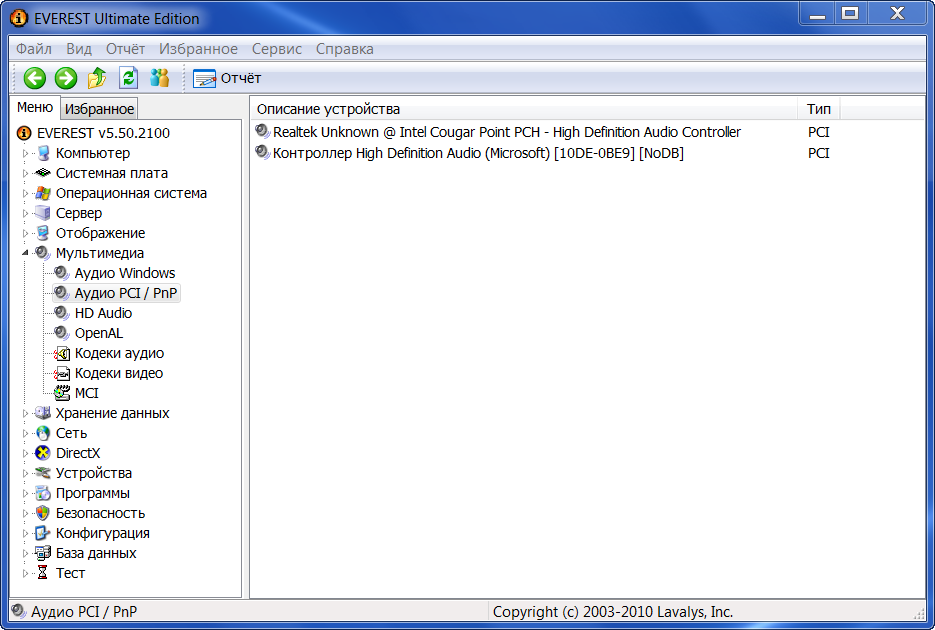This screenshot has width=935, height=630.
Task: Expand the Безопасность tree node
Action: click(25, 513)
